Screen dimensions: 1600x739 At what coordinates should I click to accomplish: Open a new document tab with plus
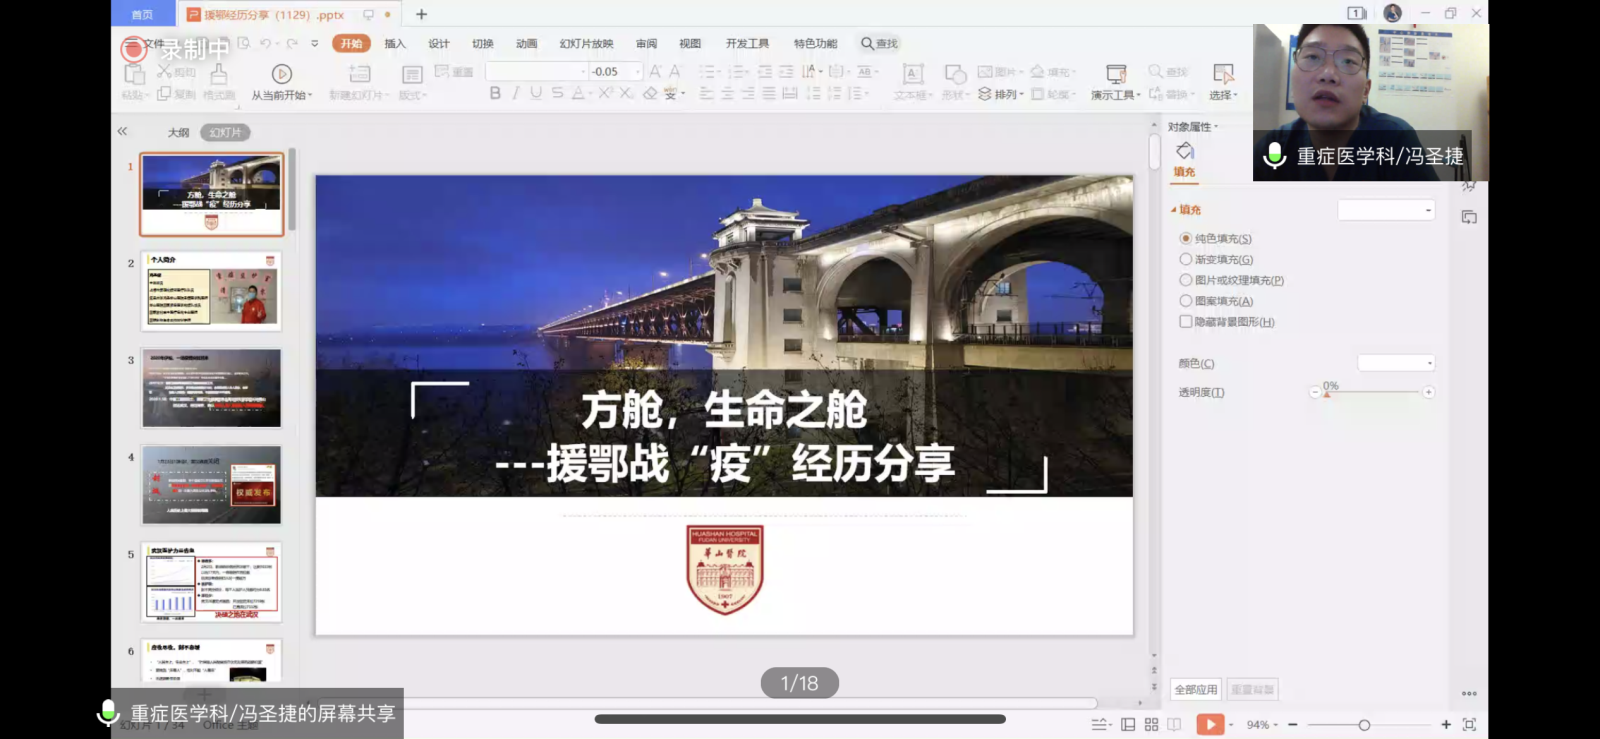(x=421, y=14)
